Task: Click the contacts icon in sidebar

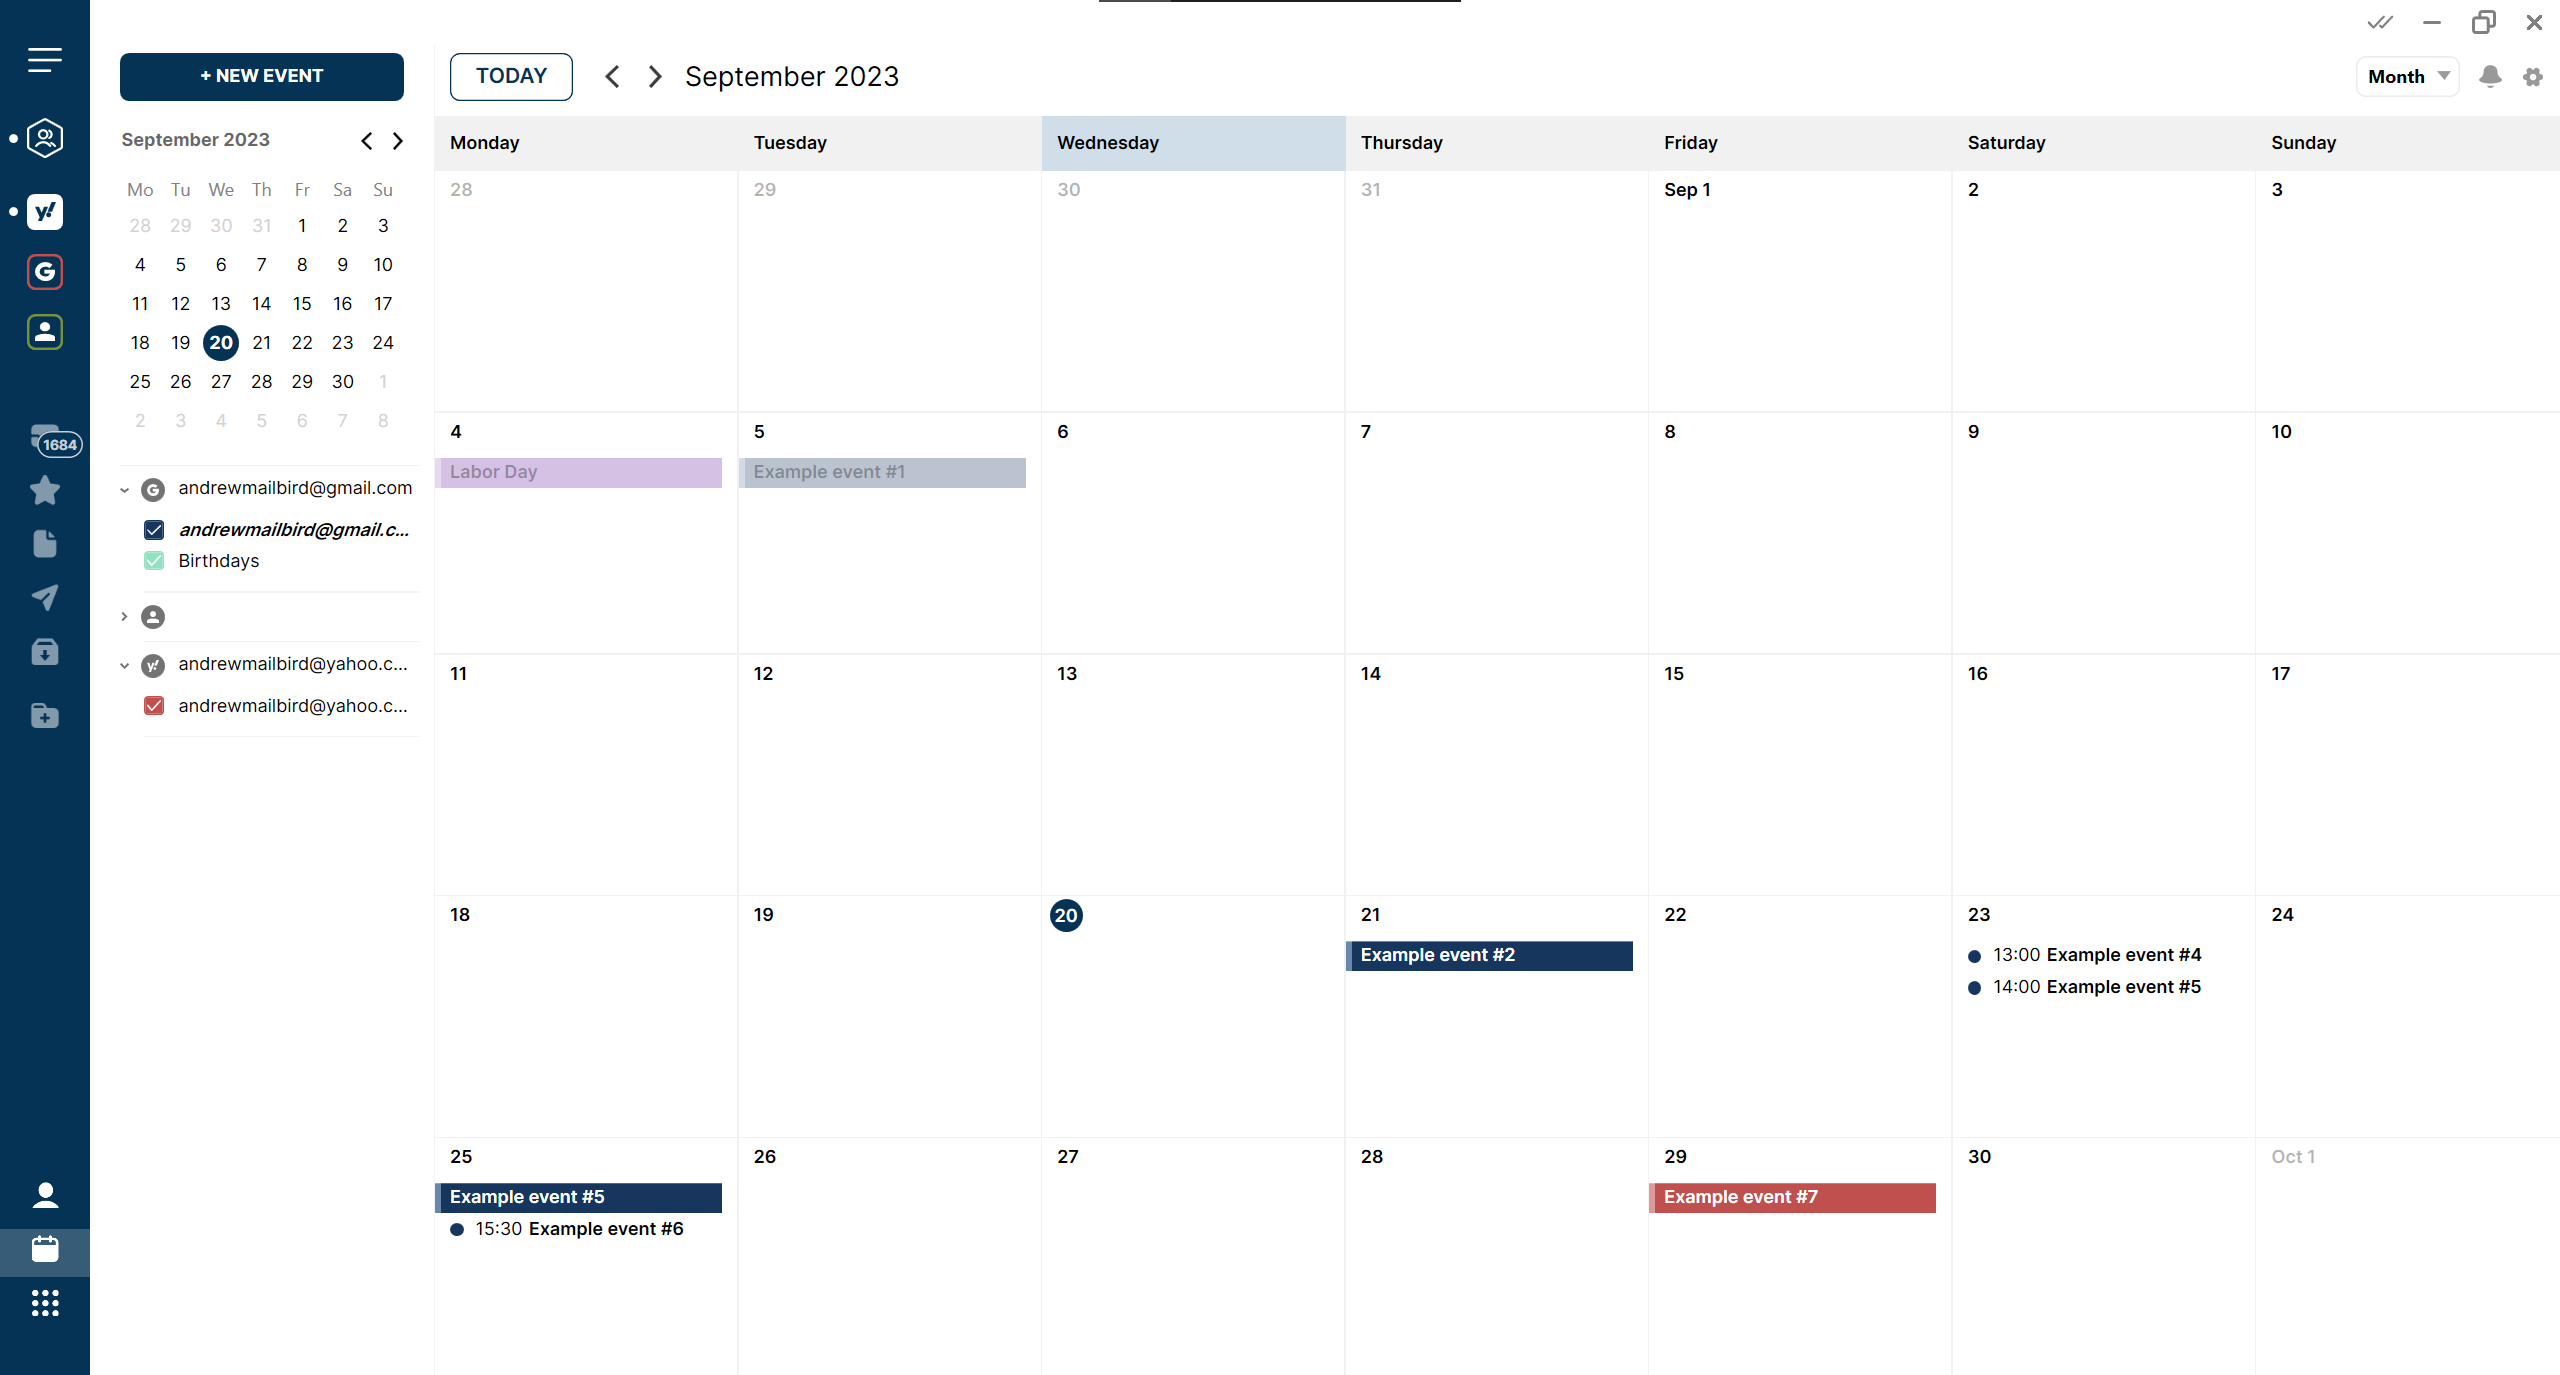Action: [46, 1194]
